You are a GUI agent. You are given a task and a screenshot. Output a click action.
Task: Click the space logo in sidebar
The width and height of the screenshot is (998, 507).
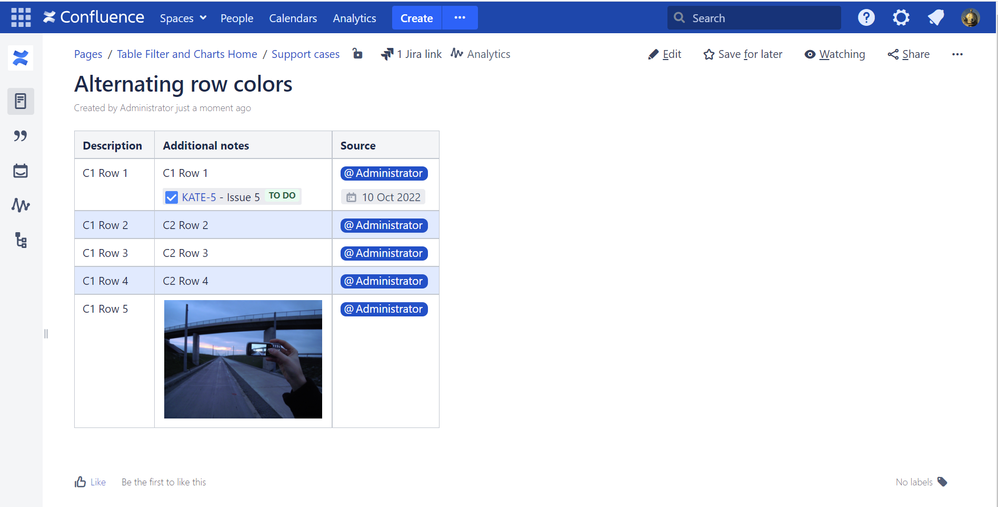click(x=20, y=59)
